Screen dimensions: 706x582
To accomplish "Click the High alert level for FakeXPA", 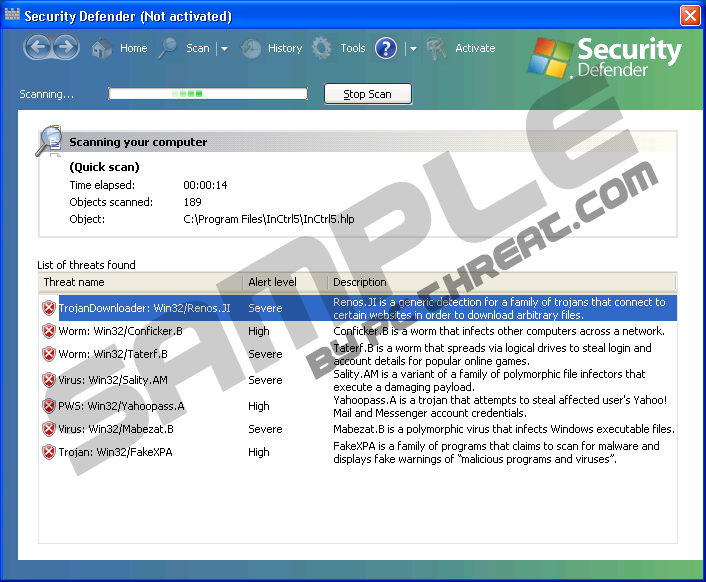I will (259, 452).
